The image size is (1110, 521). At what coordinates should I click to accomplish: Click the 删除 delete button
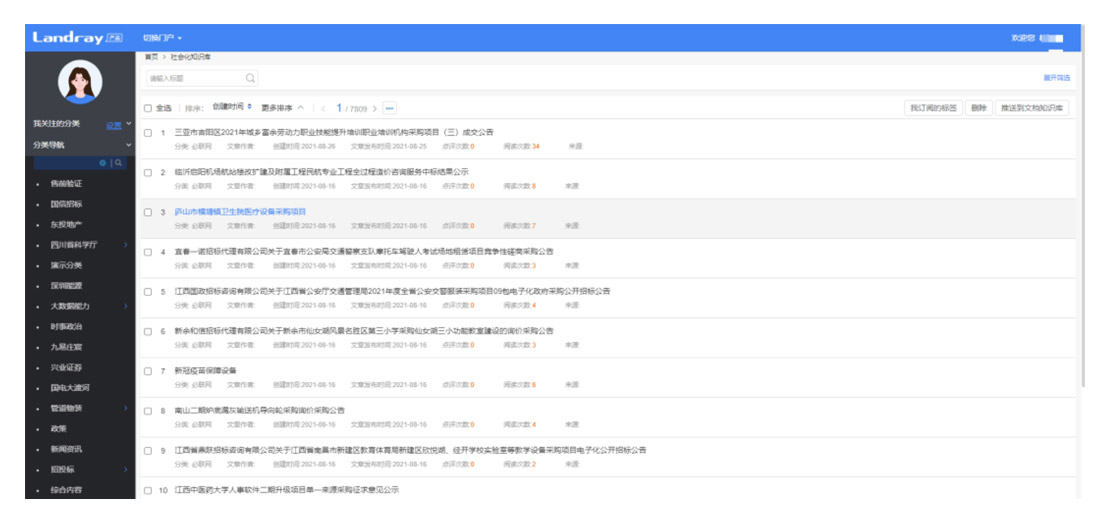(x=978, y=108)
